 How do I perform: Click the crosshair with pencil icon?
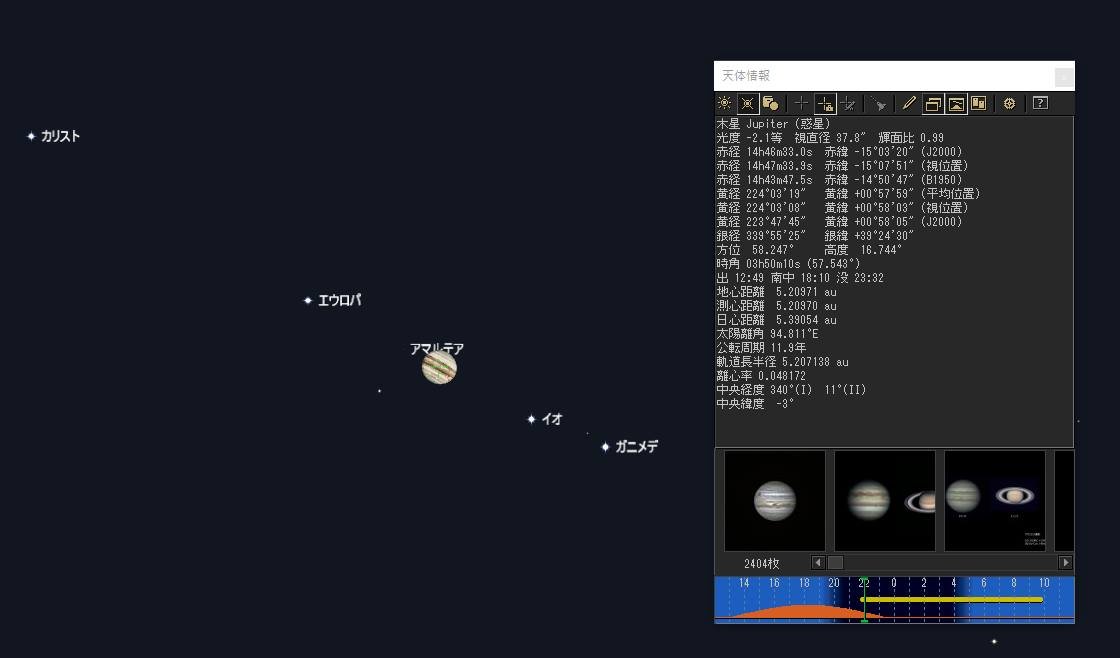click(848, 104)
